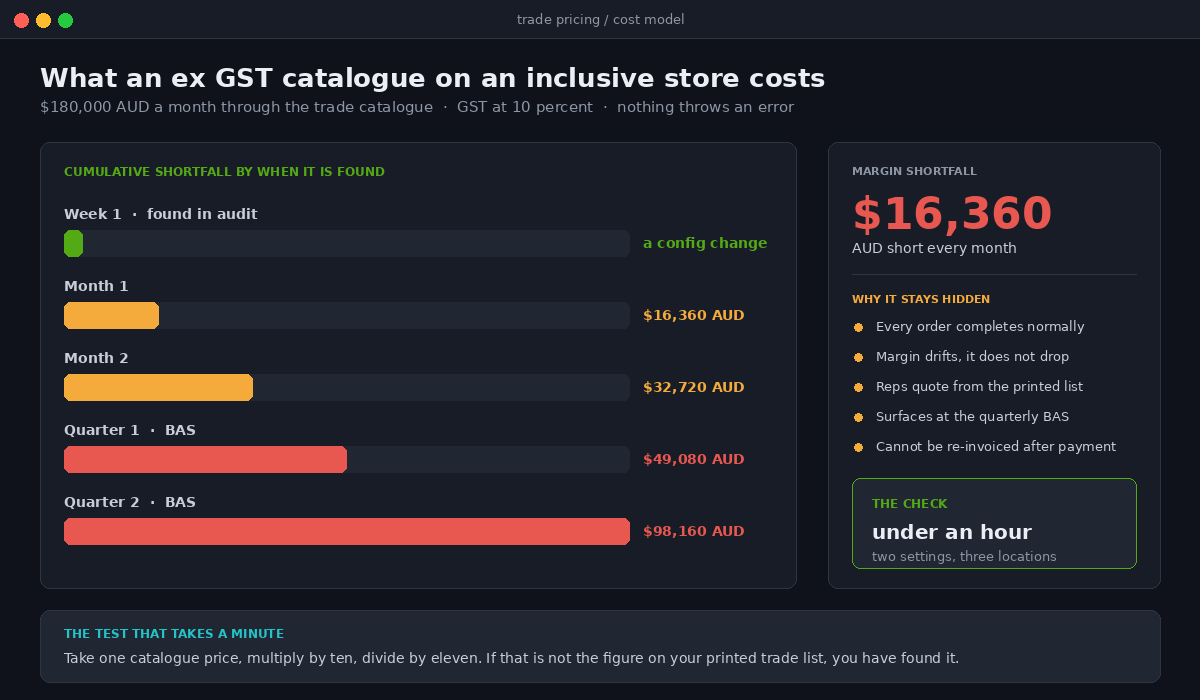1200x700 pixels.
Task: Click the '$49,080 AUD' value
Action: coord(694,459)
